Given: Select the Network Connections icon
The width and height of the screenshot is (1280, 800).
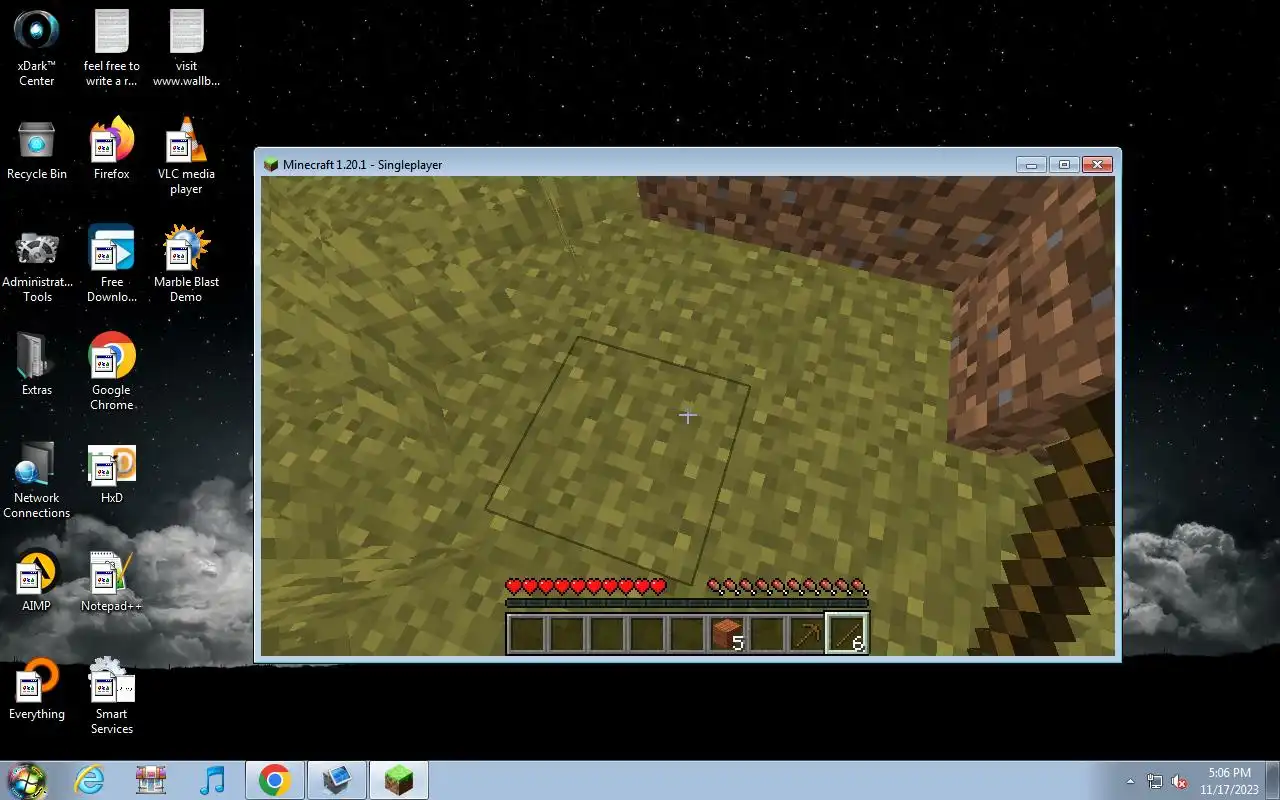Looking at the screenshot, I should [x=37, y=481].
